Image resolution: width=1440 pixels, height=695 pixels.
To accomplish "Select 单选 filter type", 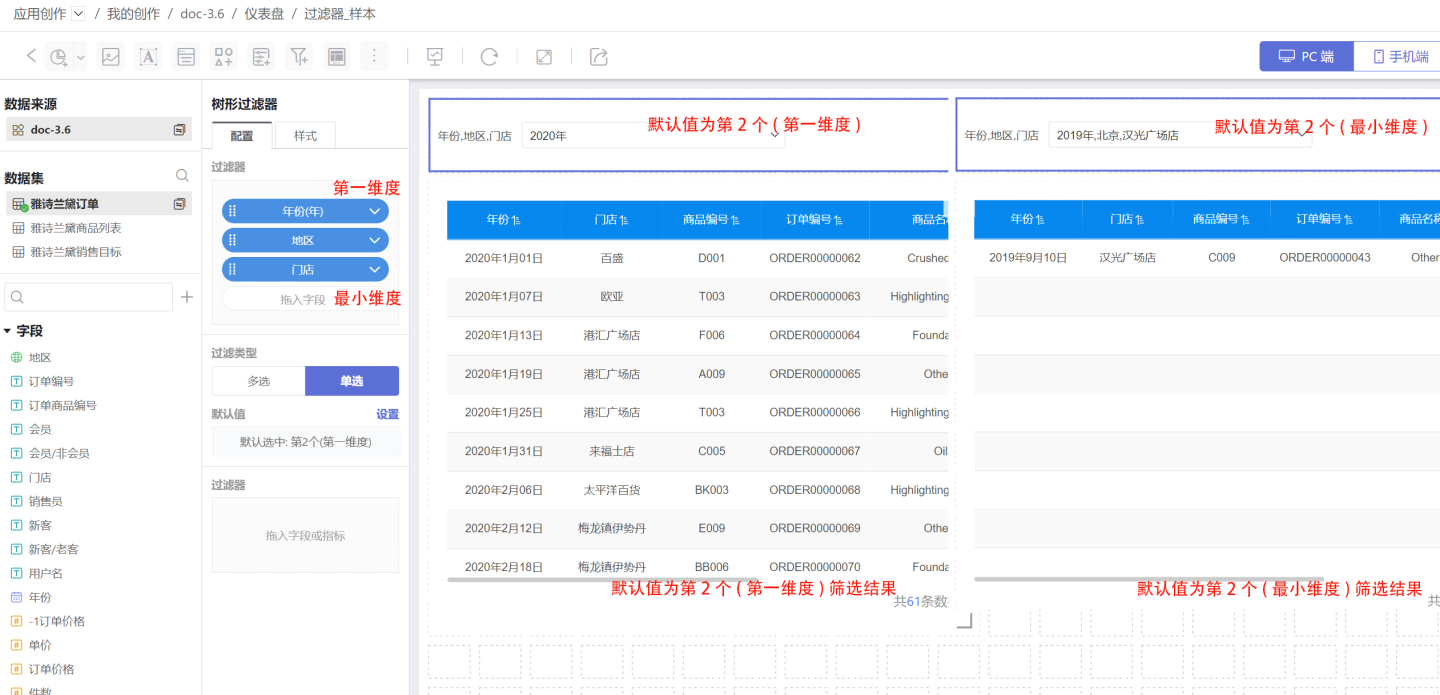I will click(x=352, y=381).
